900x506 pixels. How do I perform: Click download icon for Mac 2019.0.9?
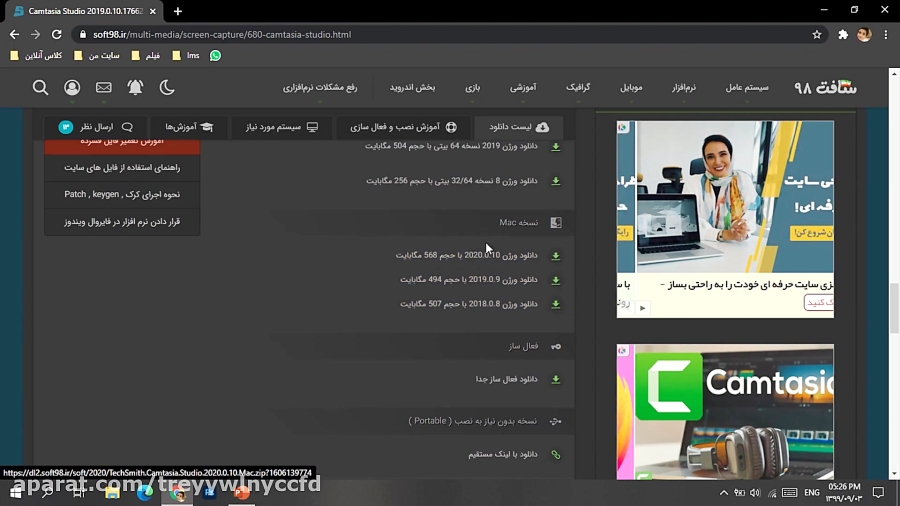click(556, 281)
